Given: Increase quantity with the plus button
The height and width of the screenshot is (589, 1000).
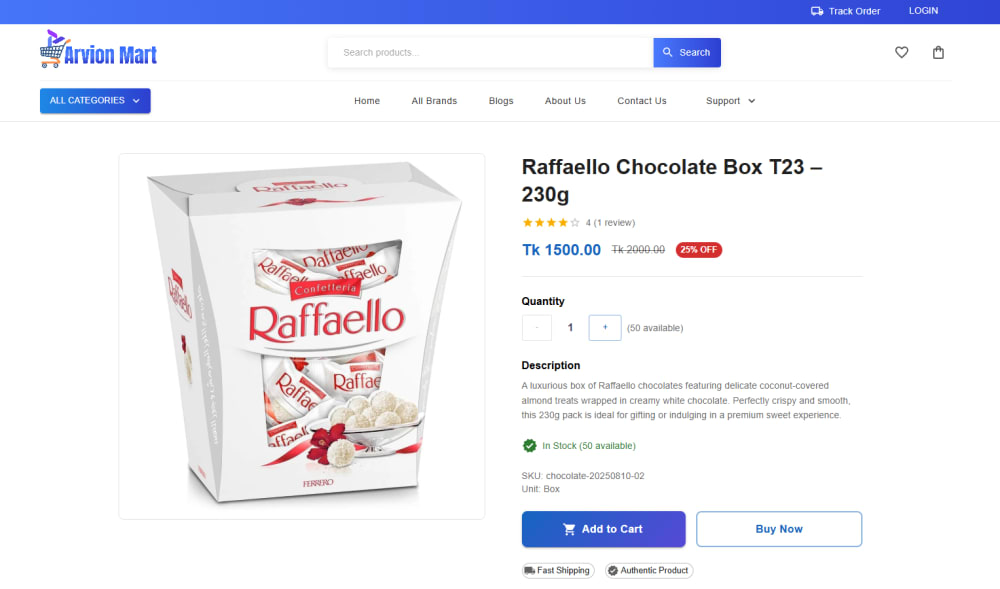Looking at the screenshot, I should [x=605, y=327].
